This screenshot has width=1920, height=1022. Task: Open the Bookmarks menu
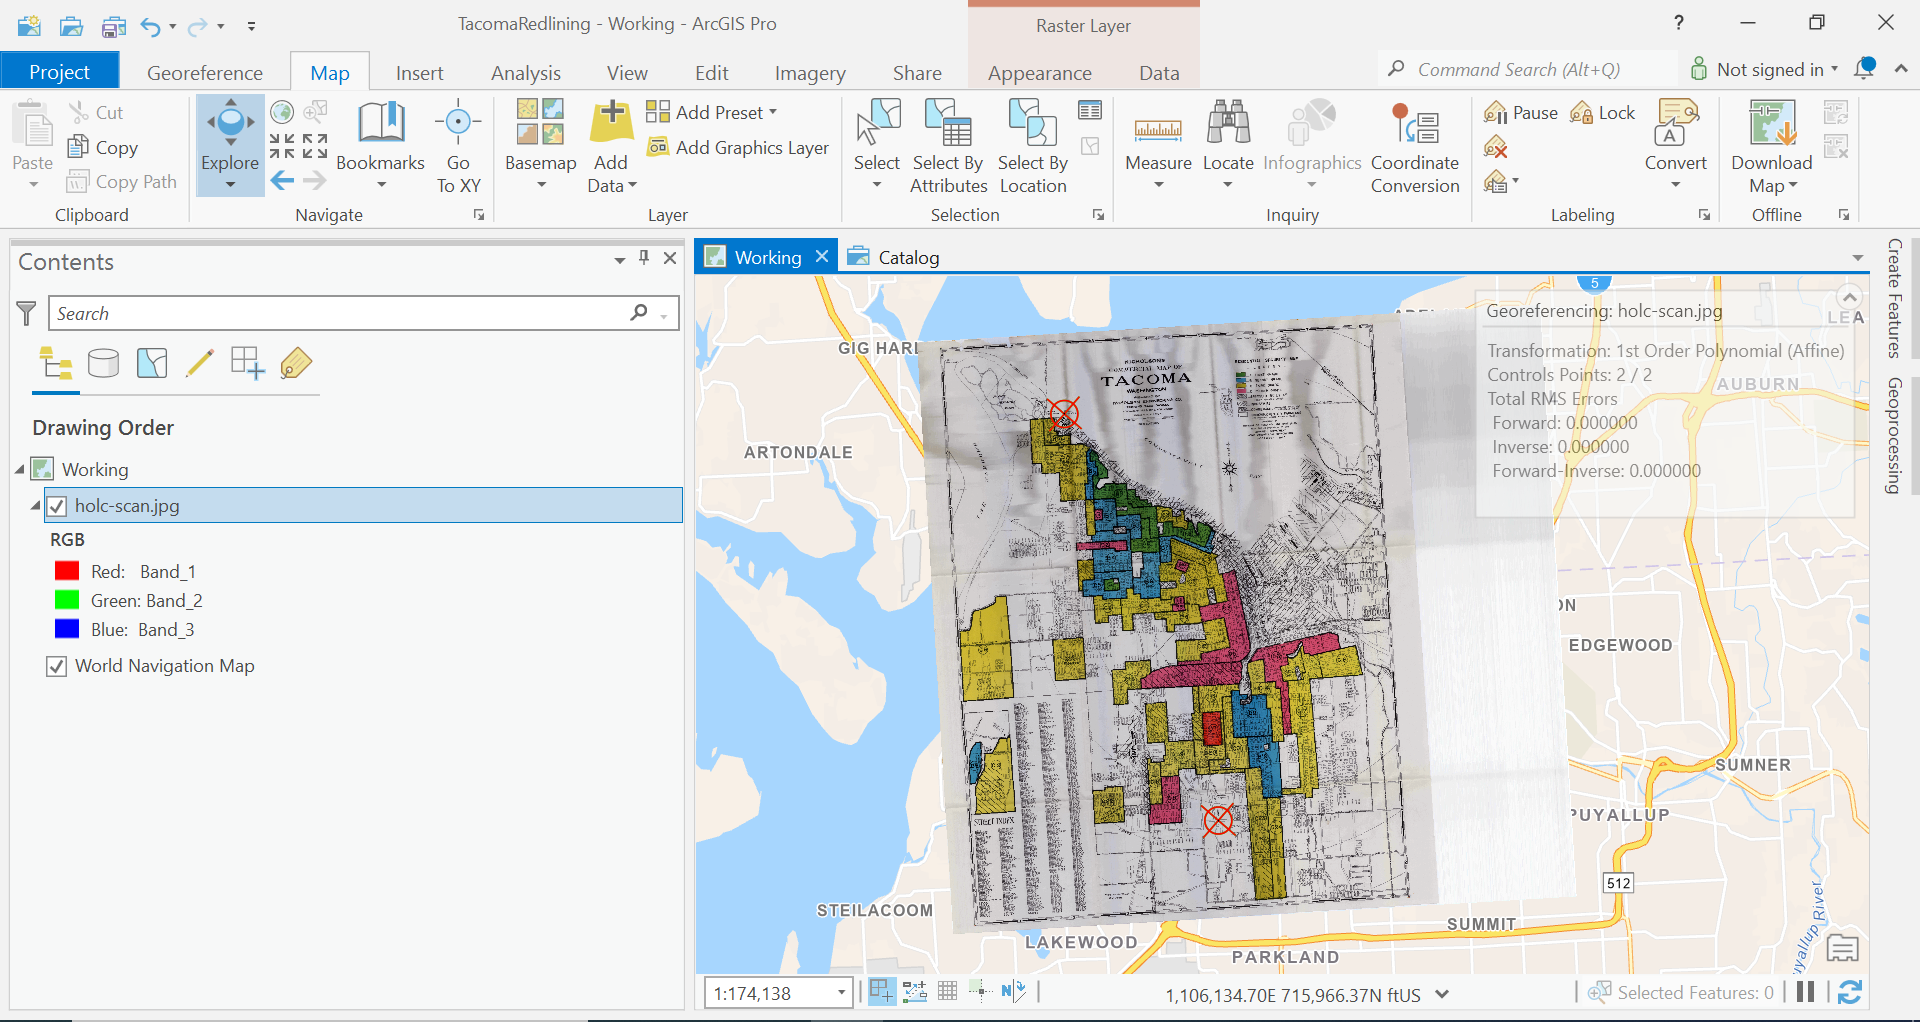(x=380, y=145)
